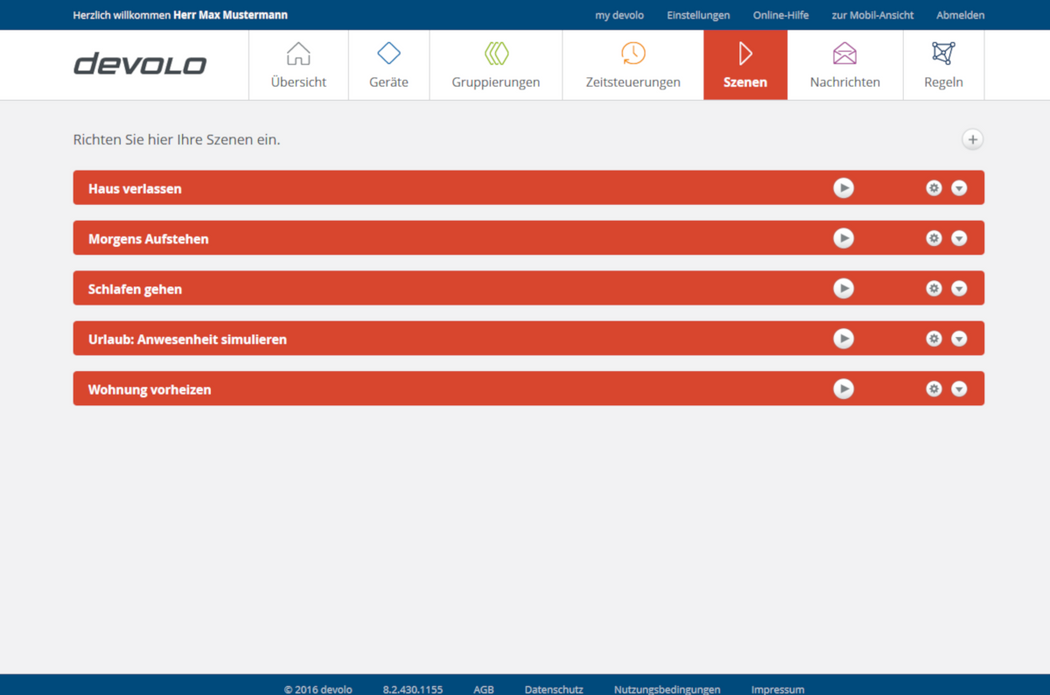This screenshot has height=695, width=1050.
Task: Open gear settings for Wohnung vorheizen
Action: (933, 389)
